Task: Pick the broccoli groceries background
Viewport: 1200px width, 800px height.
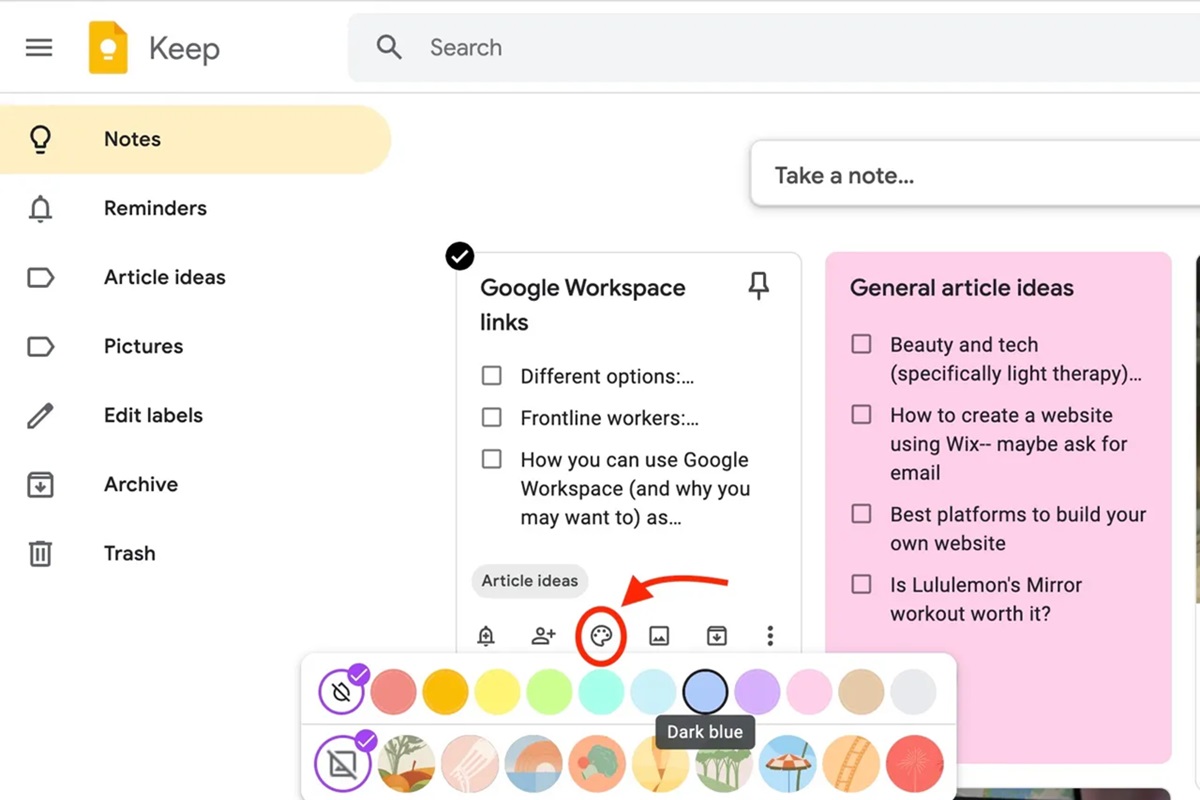Action: pyautogui.click(x=597, y=764)
